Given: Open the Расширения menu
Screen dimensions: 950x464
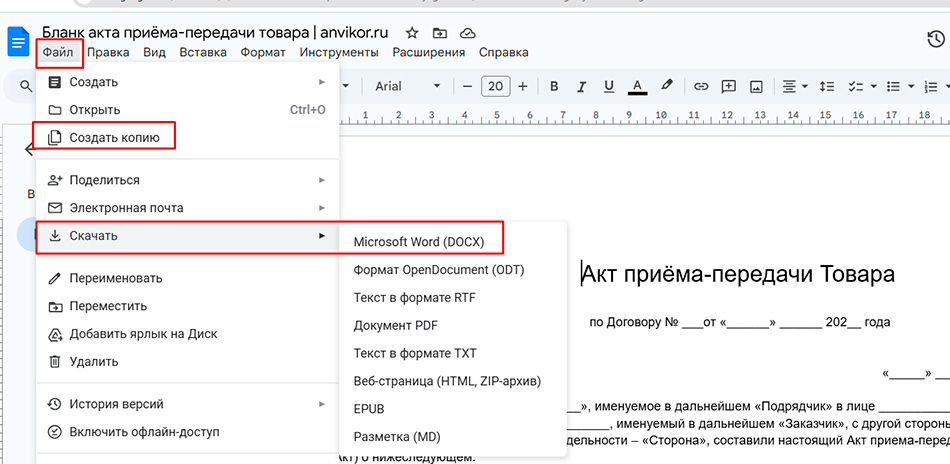Looking at the screenshot, I should [429, 53].
